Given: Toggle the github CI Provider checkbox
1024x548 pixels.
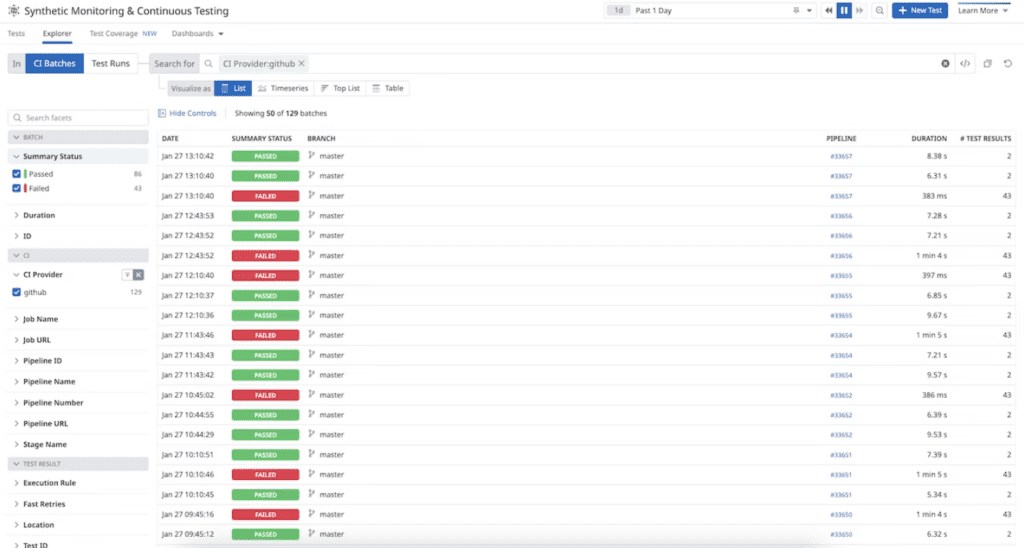Looking at the screenshot, I should pyautogui.click(x=17, y=292).
